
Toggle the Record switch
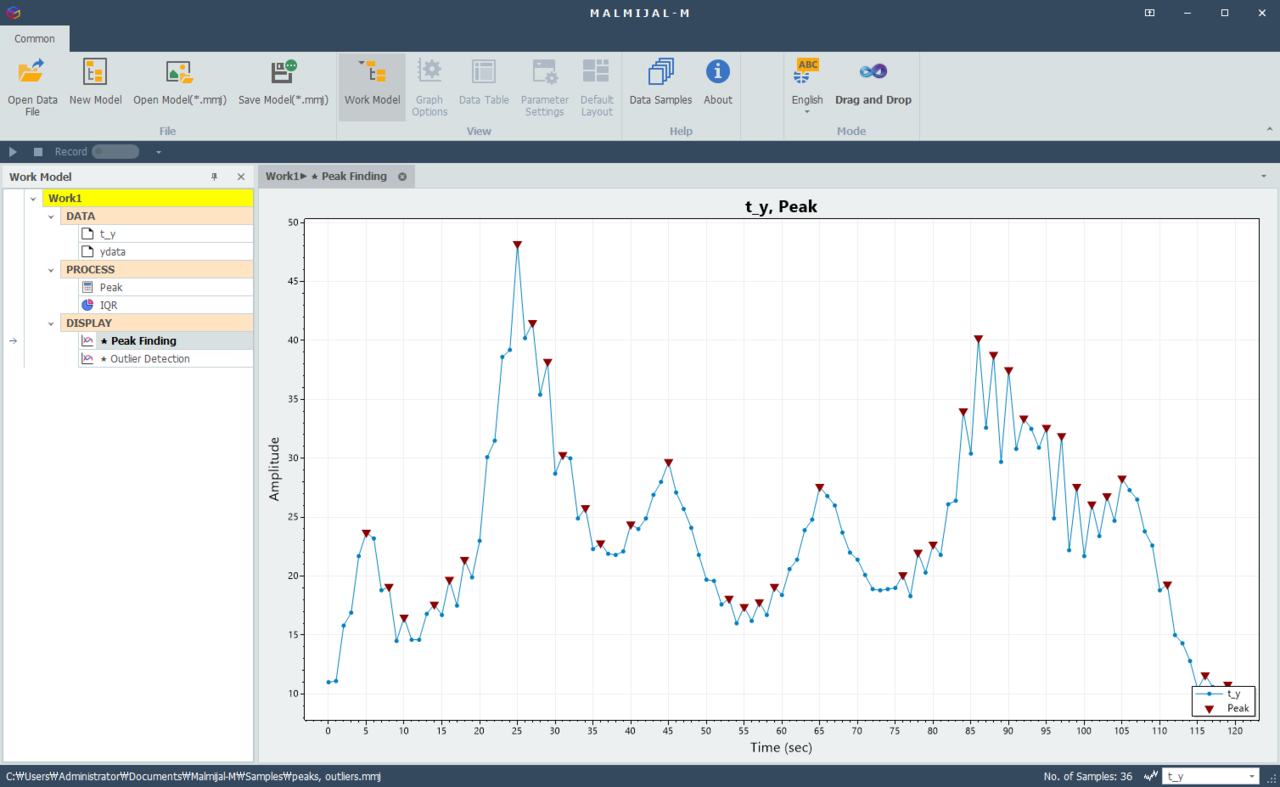coord(115,152)
